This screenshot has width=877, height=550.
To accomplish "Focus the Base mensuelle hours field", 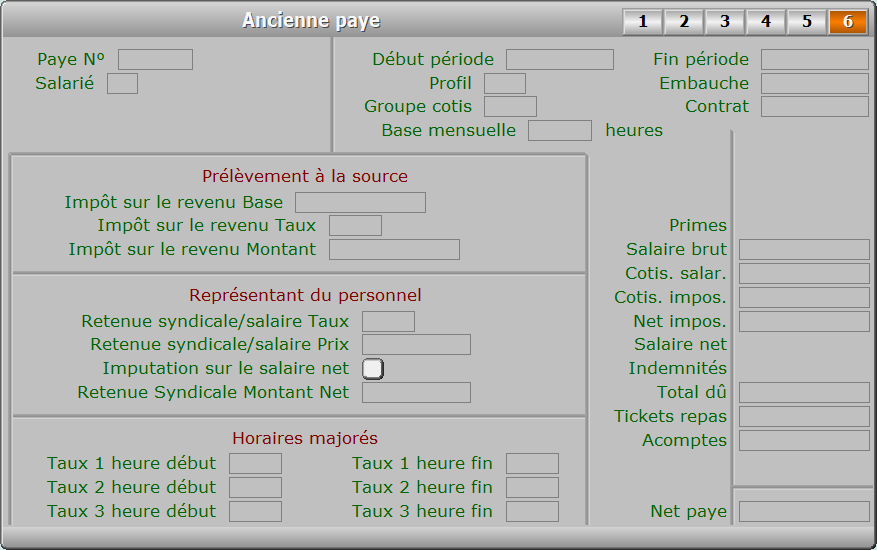I will (x=560, y=130).
